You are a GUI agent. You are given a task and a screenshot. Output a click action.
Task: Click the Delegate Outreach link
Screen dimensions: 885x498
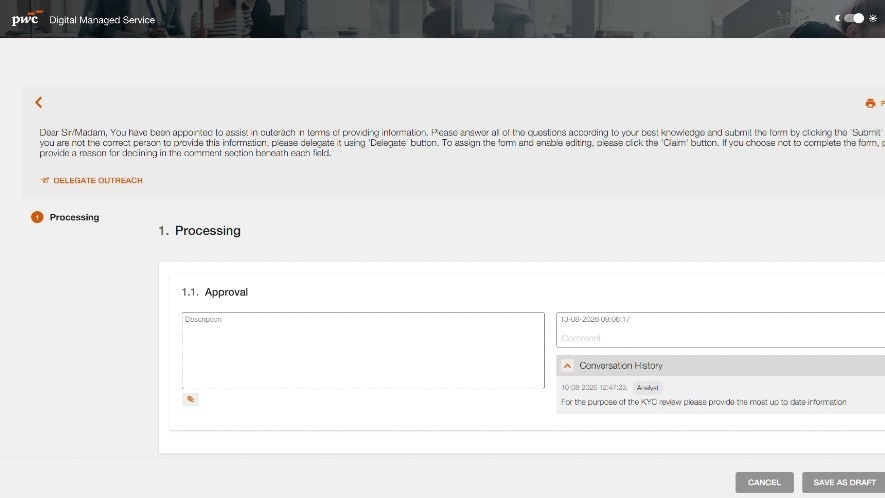[91, 180]
